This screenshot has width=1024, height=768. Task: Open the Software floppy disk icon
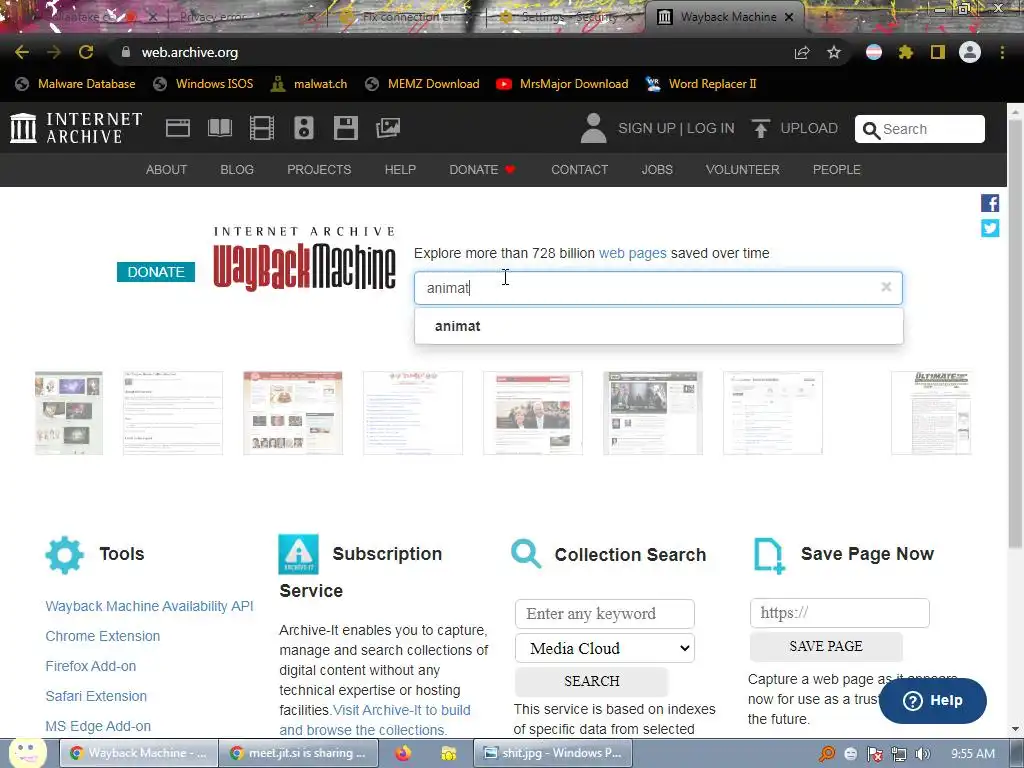click(x=345, y=128)
